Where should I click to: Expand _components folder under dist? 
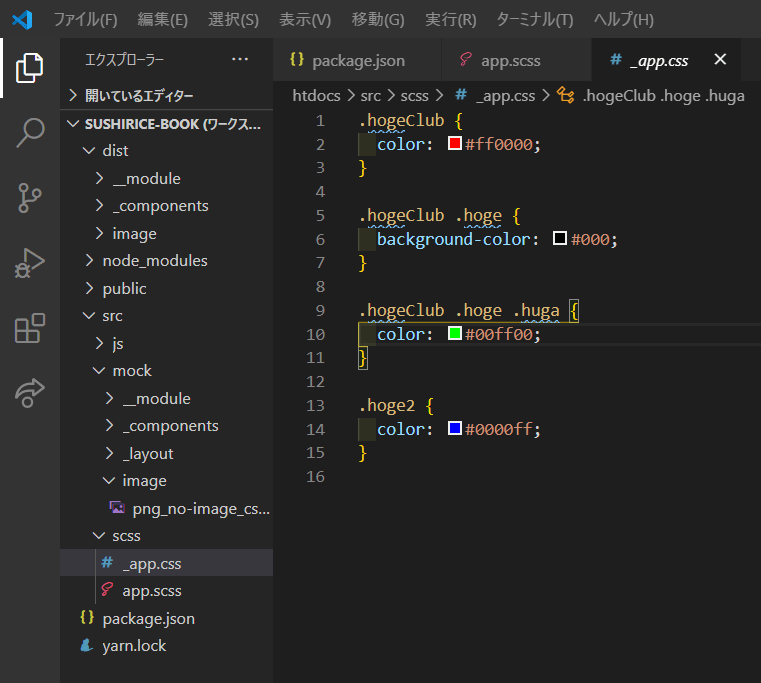click(x=166, y=206)
